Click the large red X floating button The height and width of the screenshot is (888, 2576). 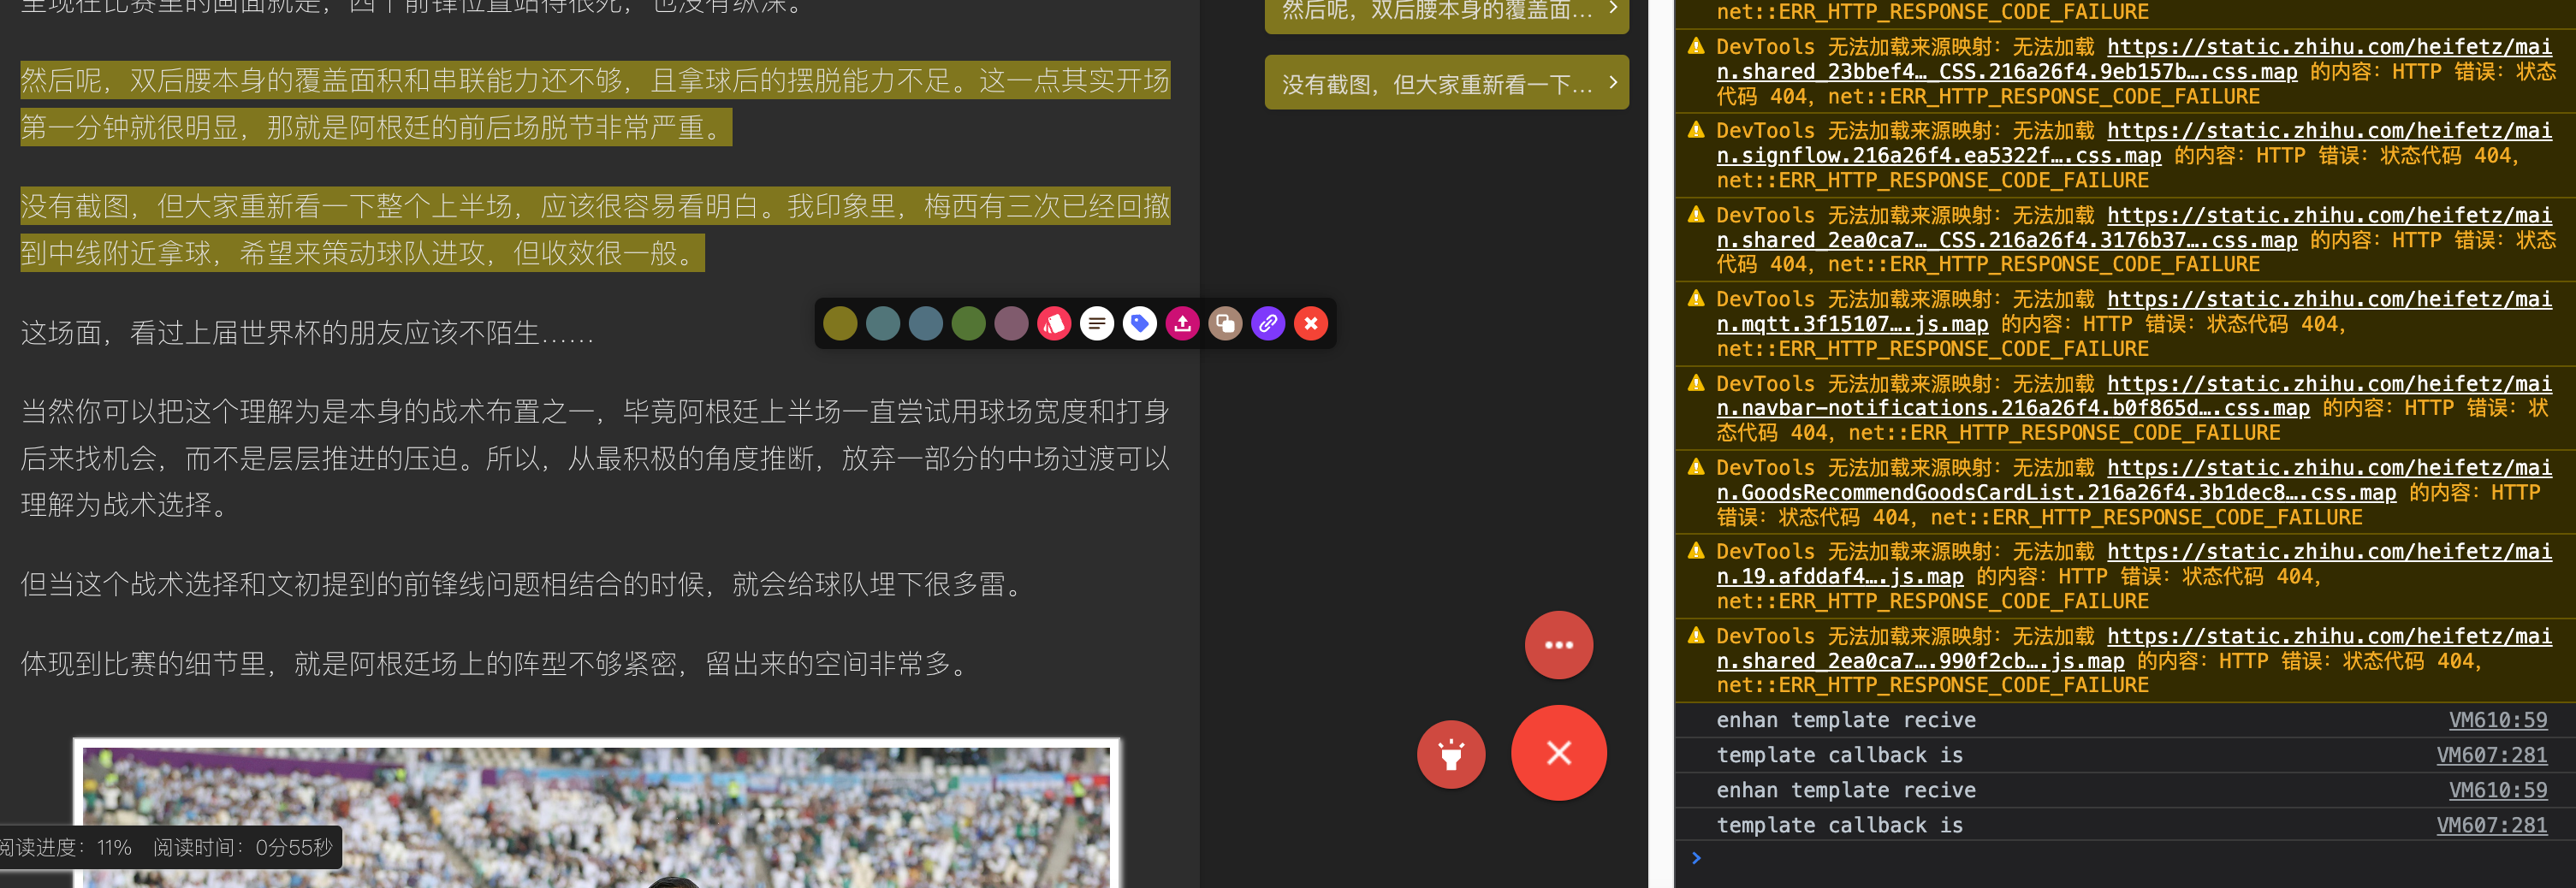(1558, 753)
